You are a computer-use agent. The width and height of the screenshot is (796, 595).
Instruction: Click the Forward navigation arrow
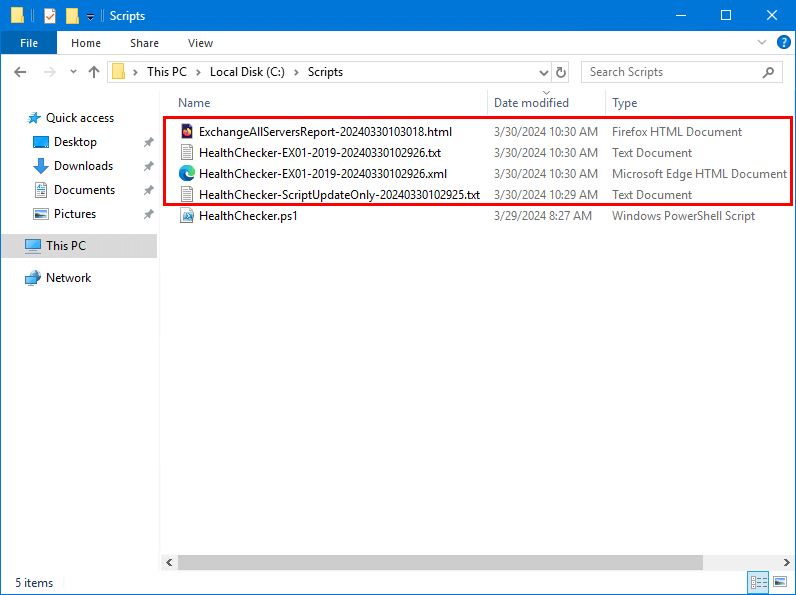click(x=49, y=72)
